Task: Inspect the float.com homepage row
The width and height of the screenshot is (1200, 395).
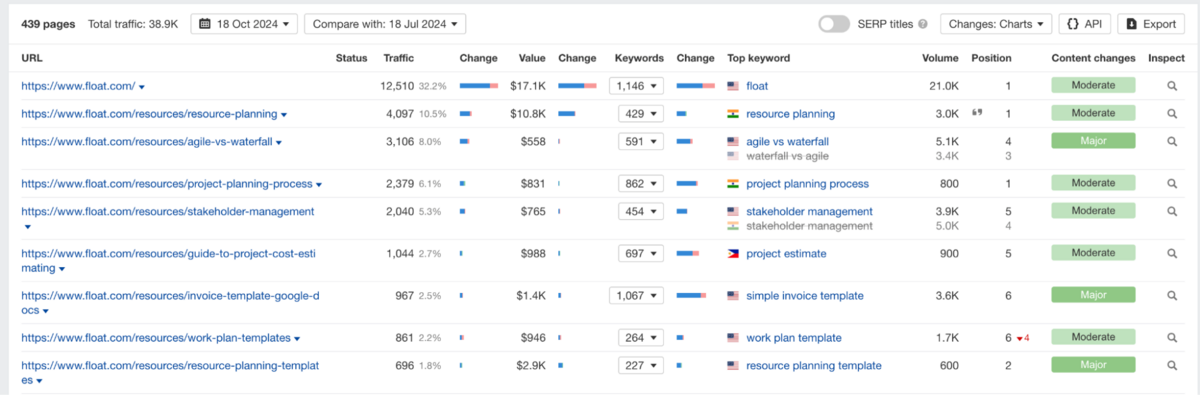Action: [x=1173, y=86]
